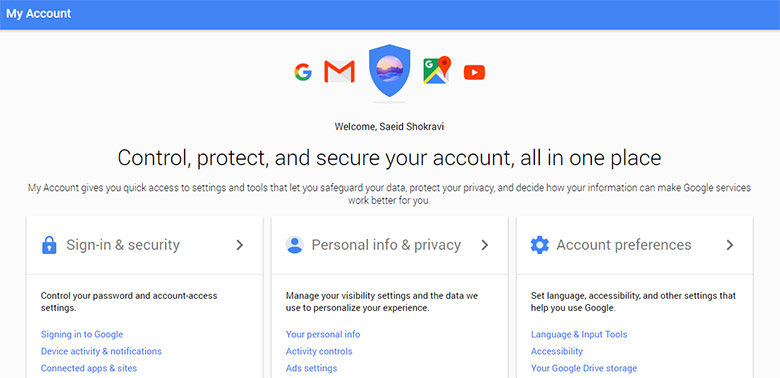Open Your personal info link

(x=323, y=334)
